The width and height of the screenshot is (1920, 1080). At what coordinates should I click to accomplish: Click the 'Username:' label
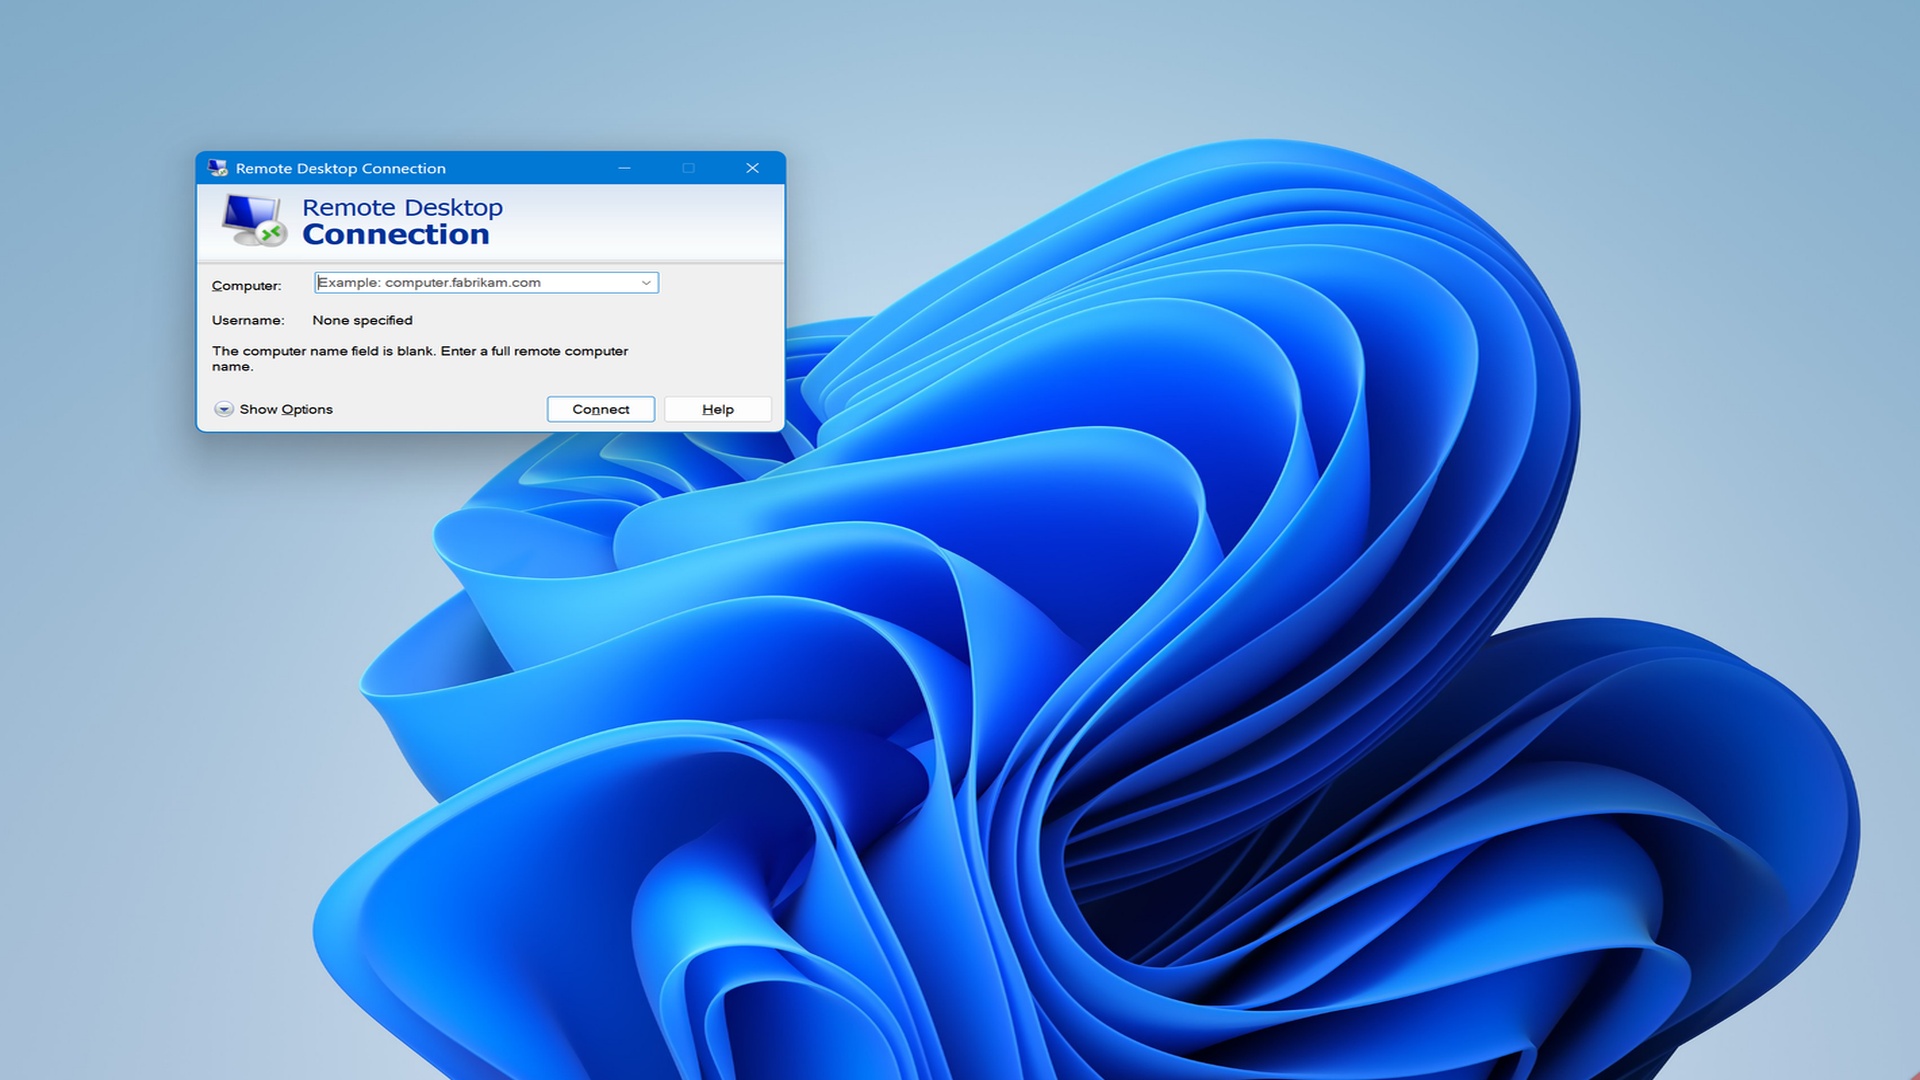coord(248,320)
